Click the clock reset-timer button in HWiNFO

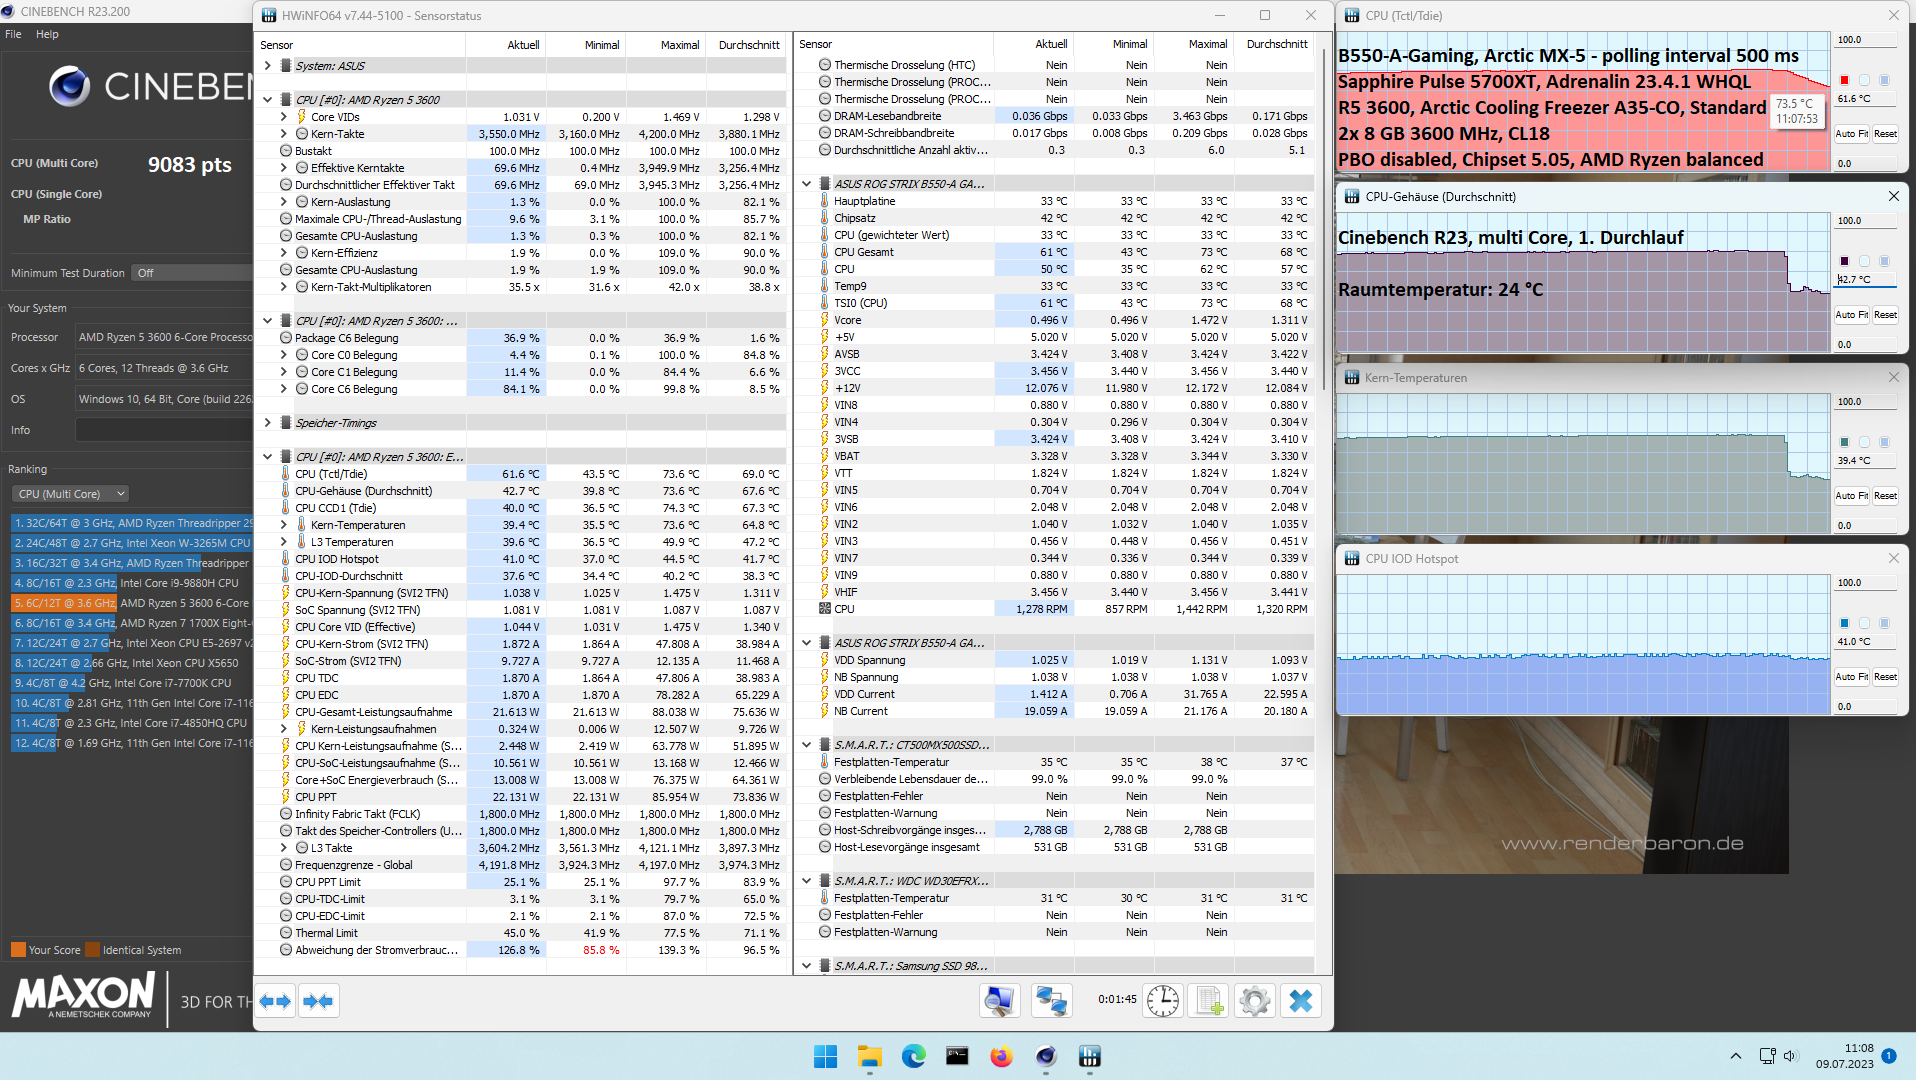1162,1001
